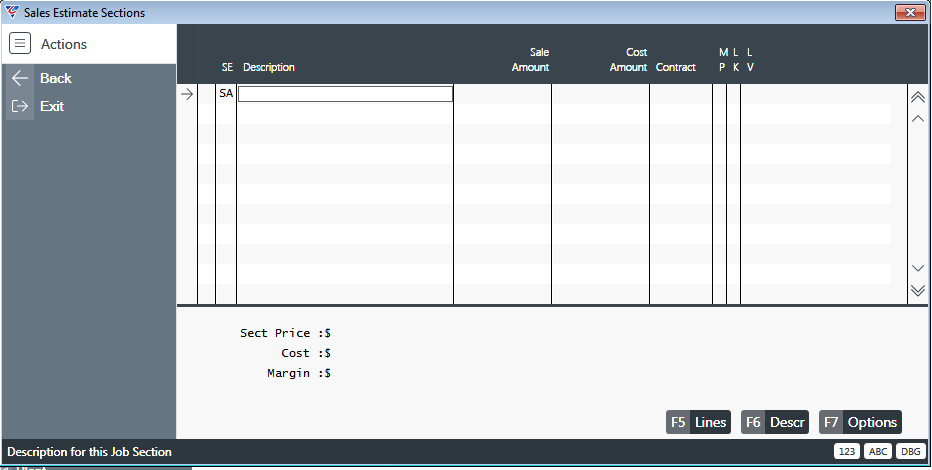Toggle the DBG debug indicator
The width and height of the screenshot is (932, 470).
coord(910,452)
